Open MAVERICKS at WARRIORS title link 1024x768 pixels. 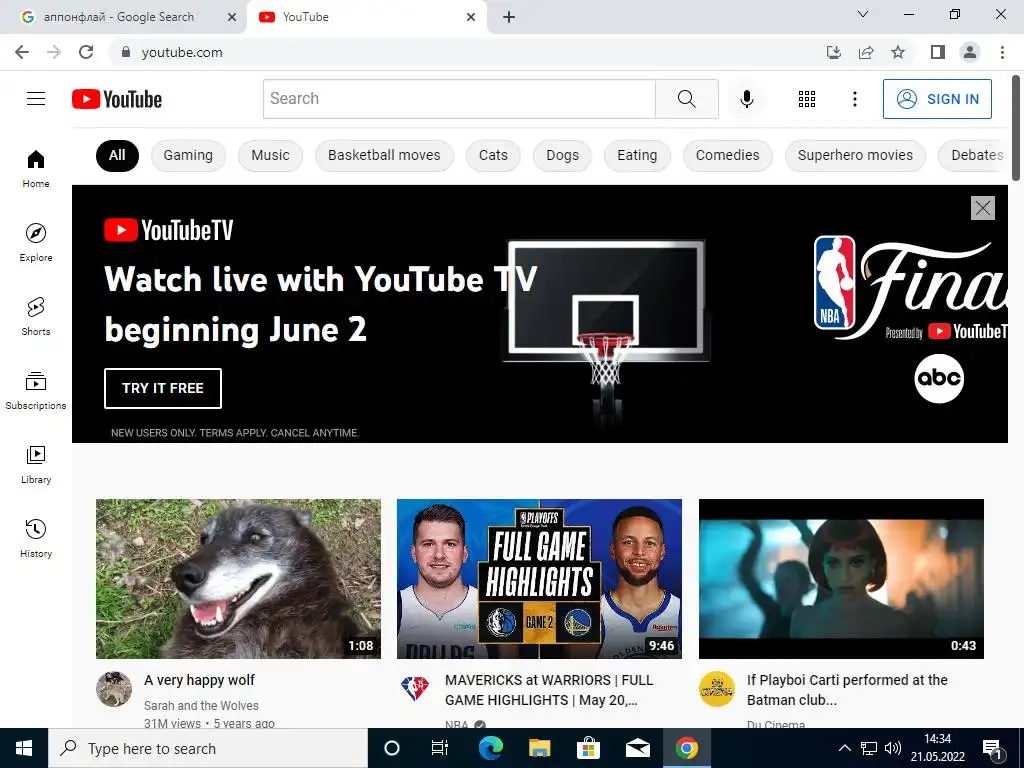549,690
